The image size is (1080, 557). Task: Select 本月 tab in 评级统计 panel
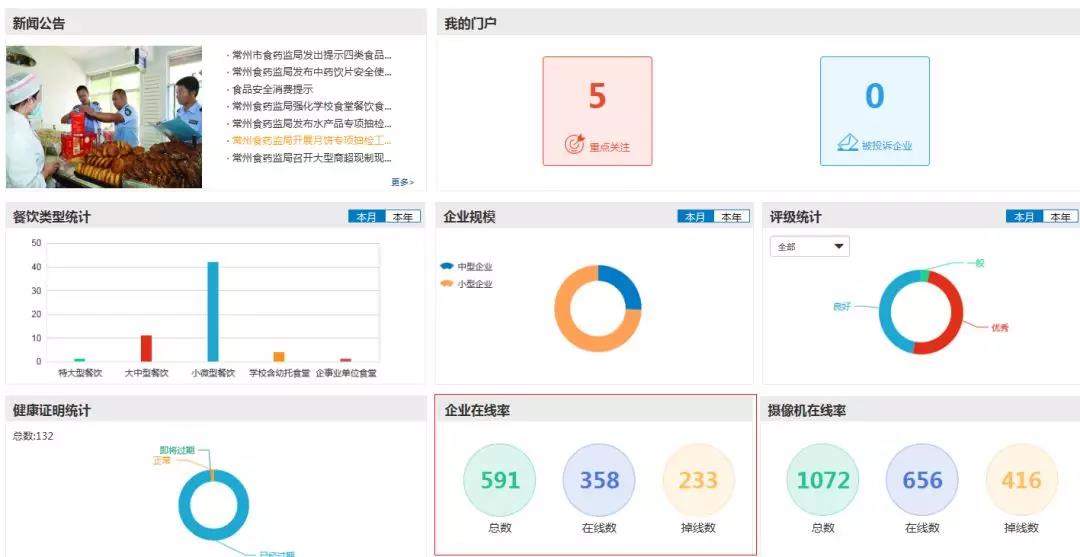point(1024,217)
